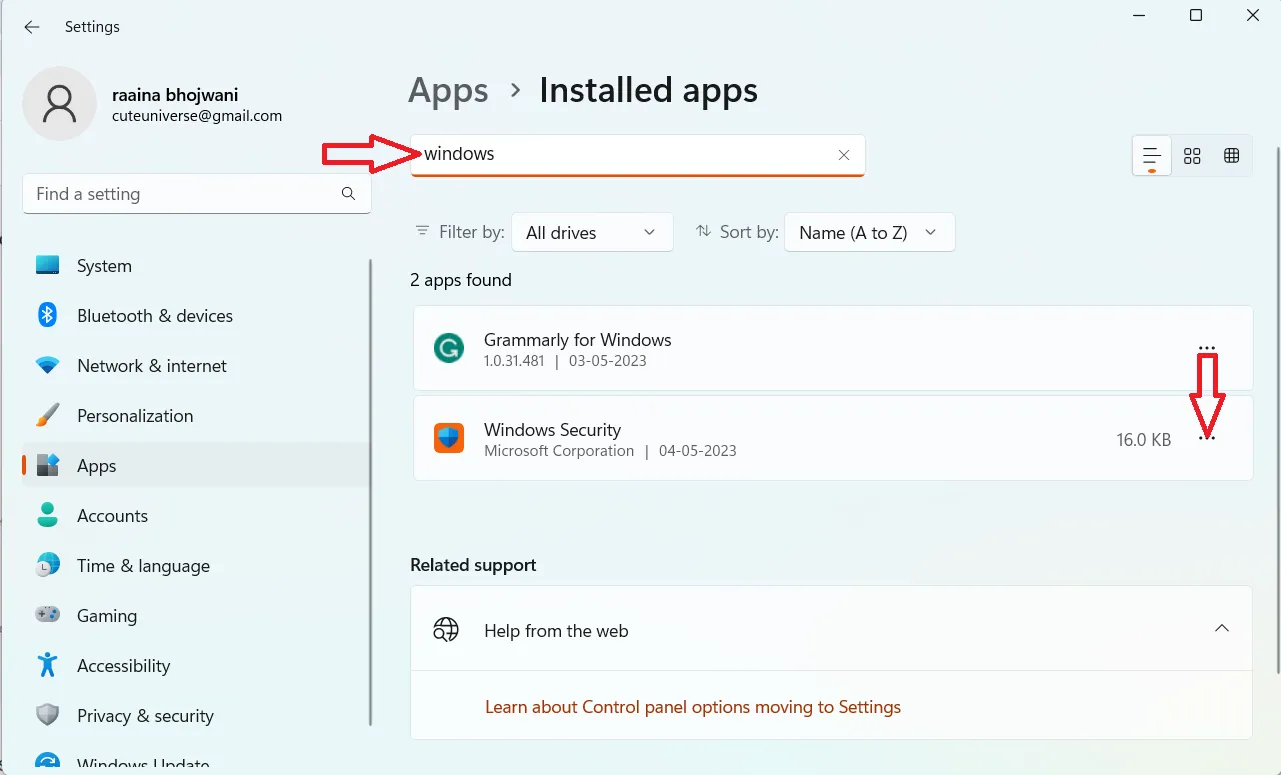1281x775 pixels.
Task: Click the Grammarly app icon
Action: (449, 348)
